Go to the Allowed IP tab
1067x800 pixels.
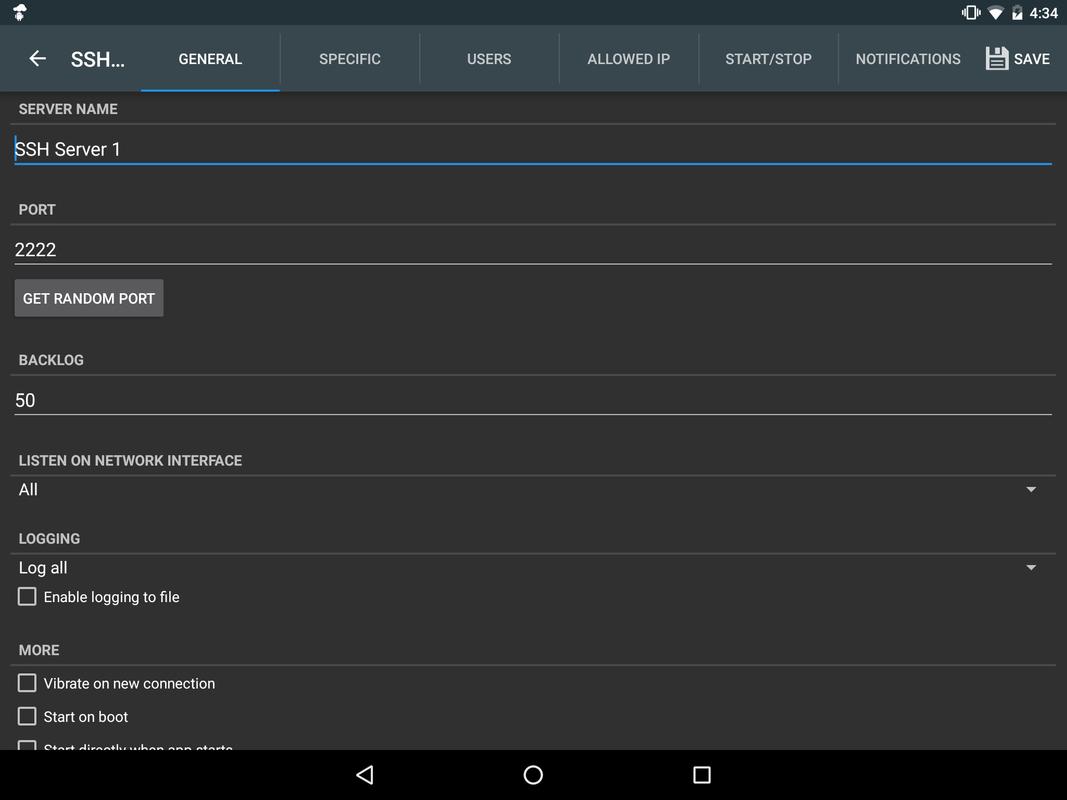[x=629, y=59]
